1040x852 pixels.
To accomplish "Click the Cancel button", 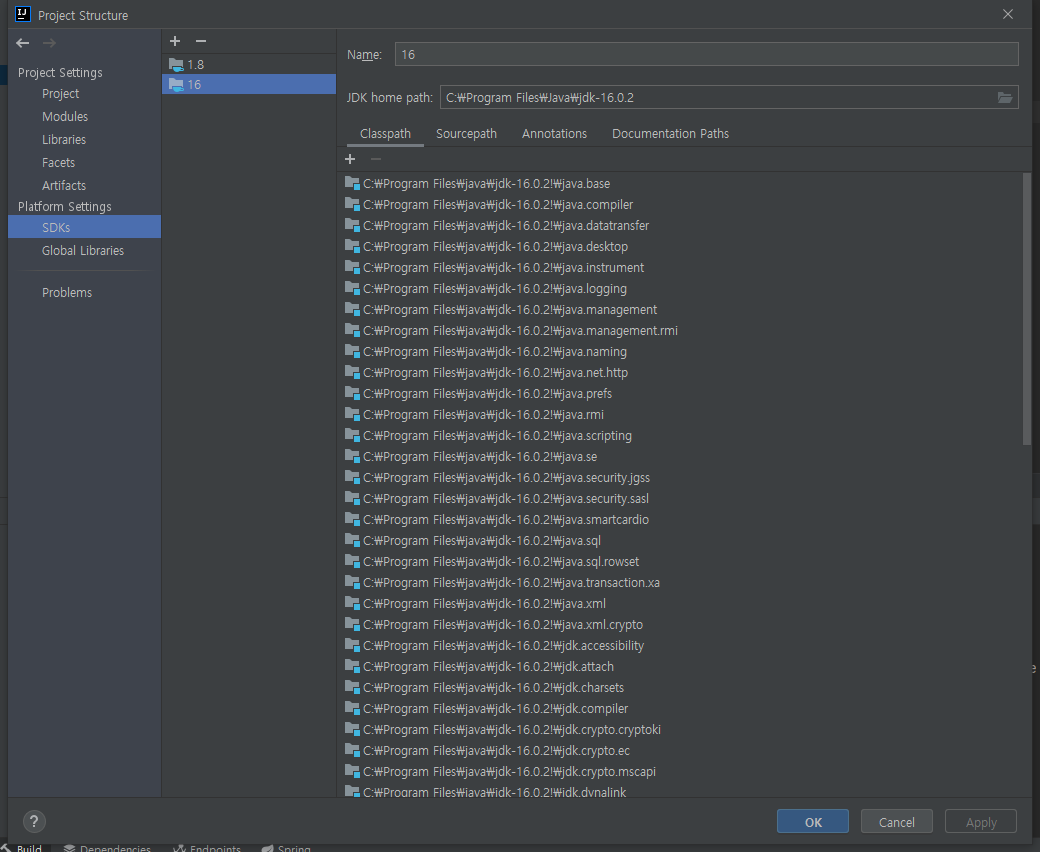I will pos(897,822).
